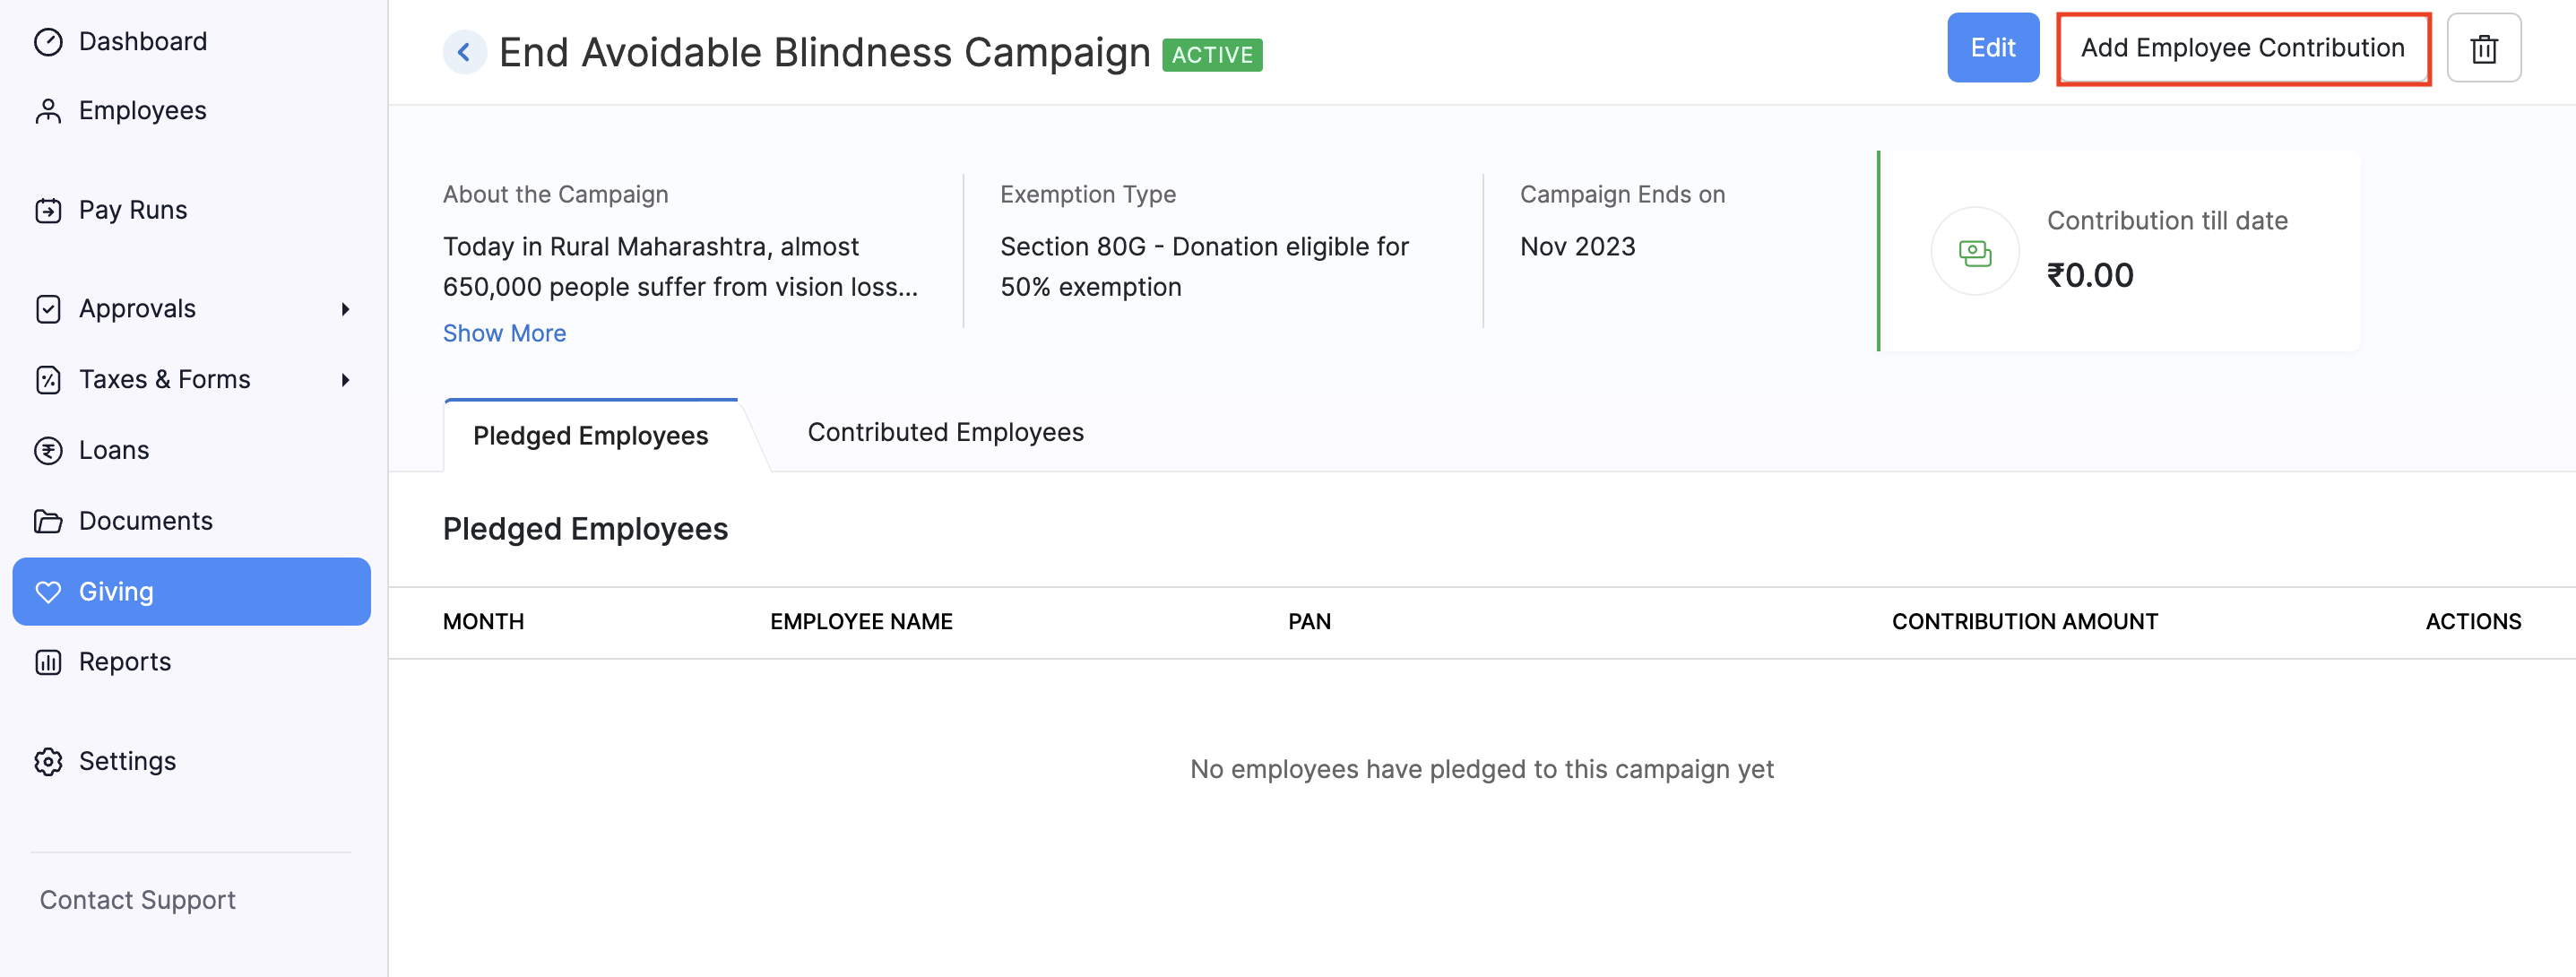This screenshot has width=2576, height=977.
Task: Open the Contact Support link
Action: [x=138, y=900]
